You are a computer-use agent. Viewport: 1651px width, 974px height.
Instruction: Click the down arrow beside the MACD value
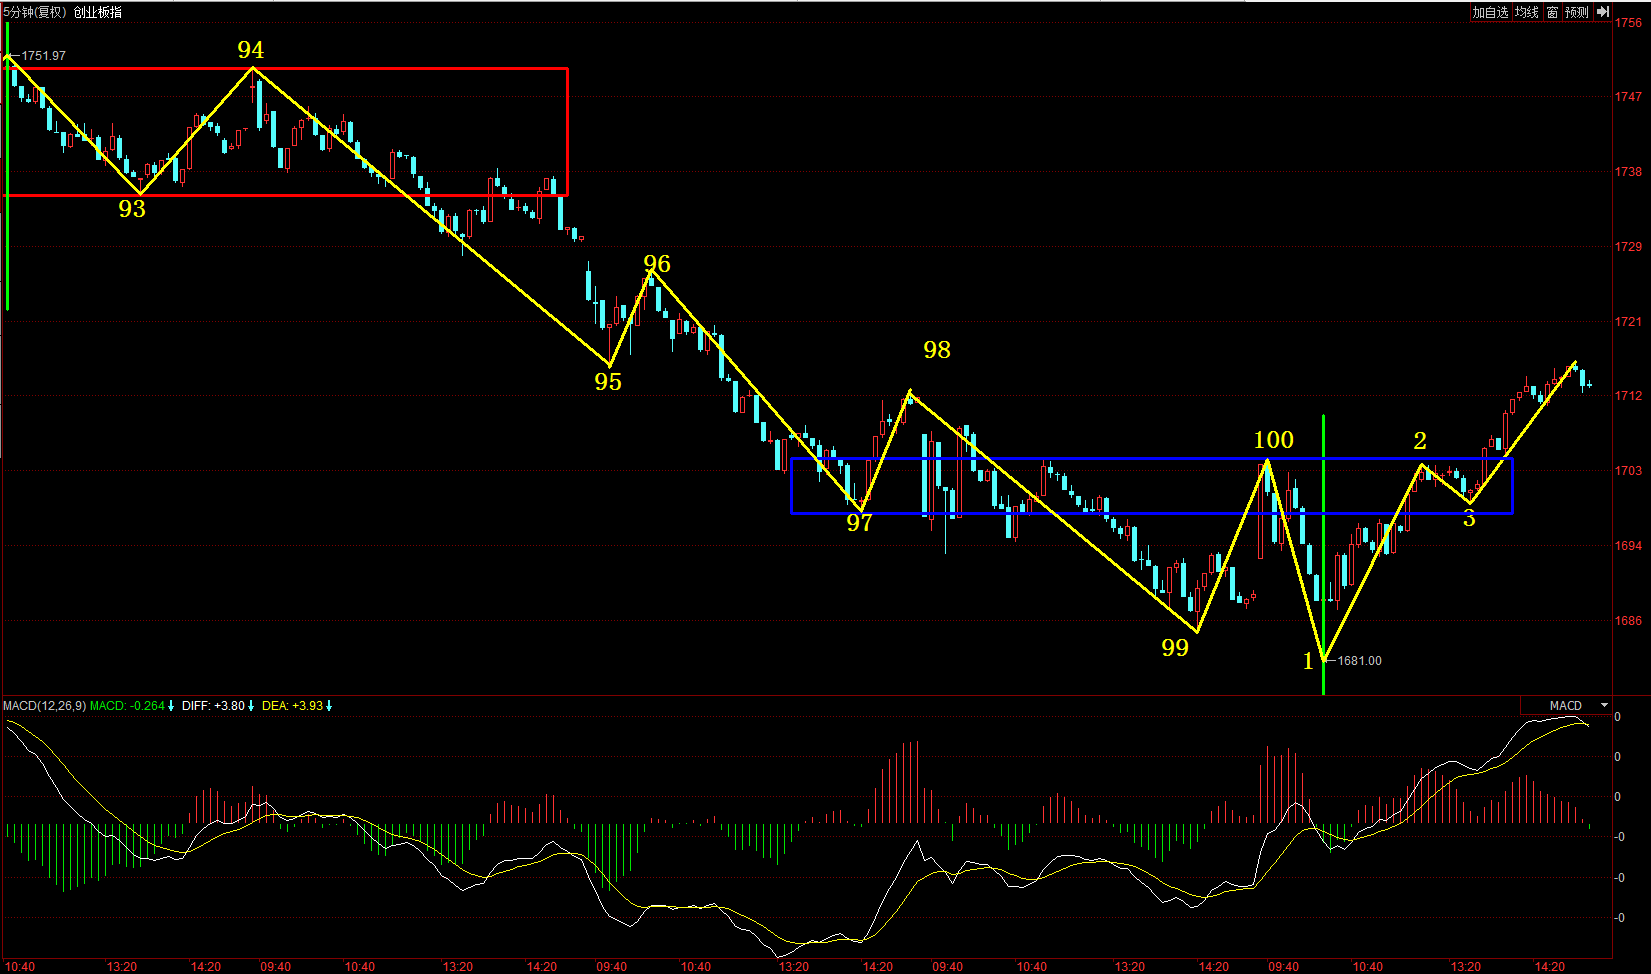click(171, 706)
